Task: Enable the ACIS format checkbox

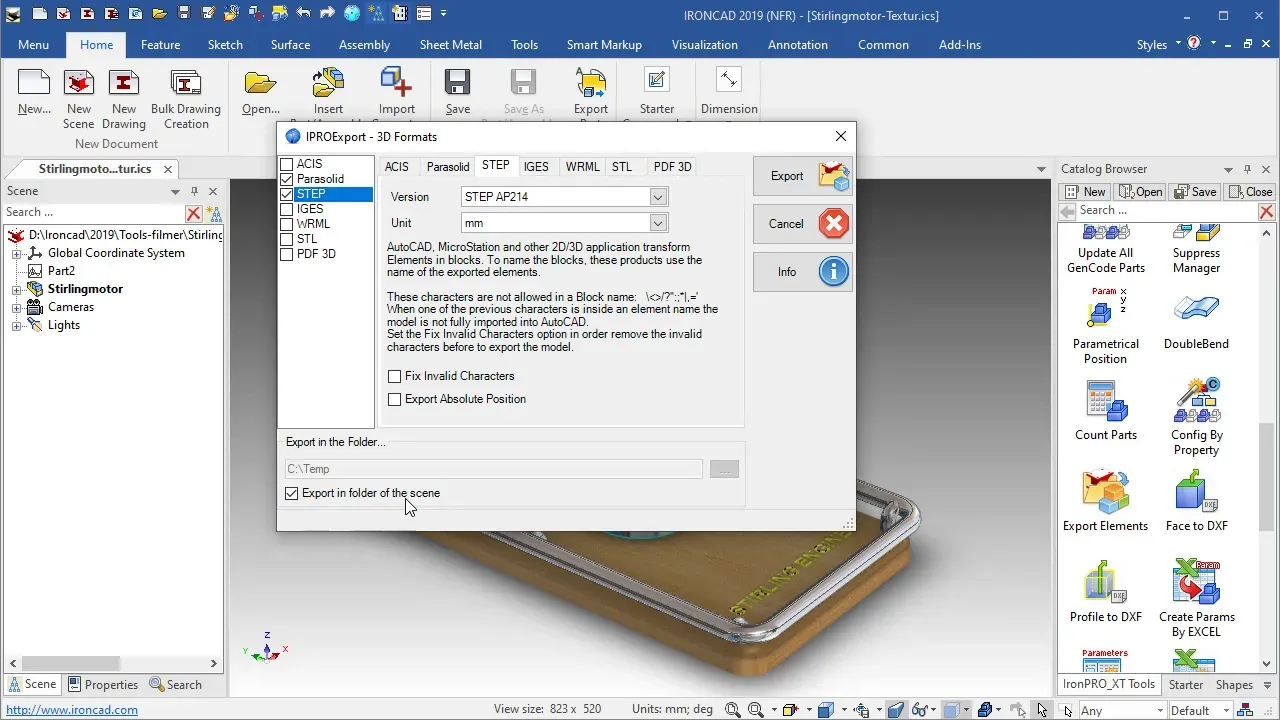Action: point(287,164)
